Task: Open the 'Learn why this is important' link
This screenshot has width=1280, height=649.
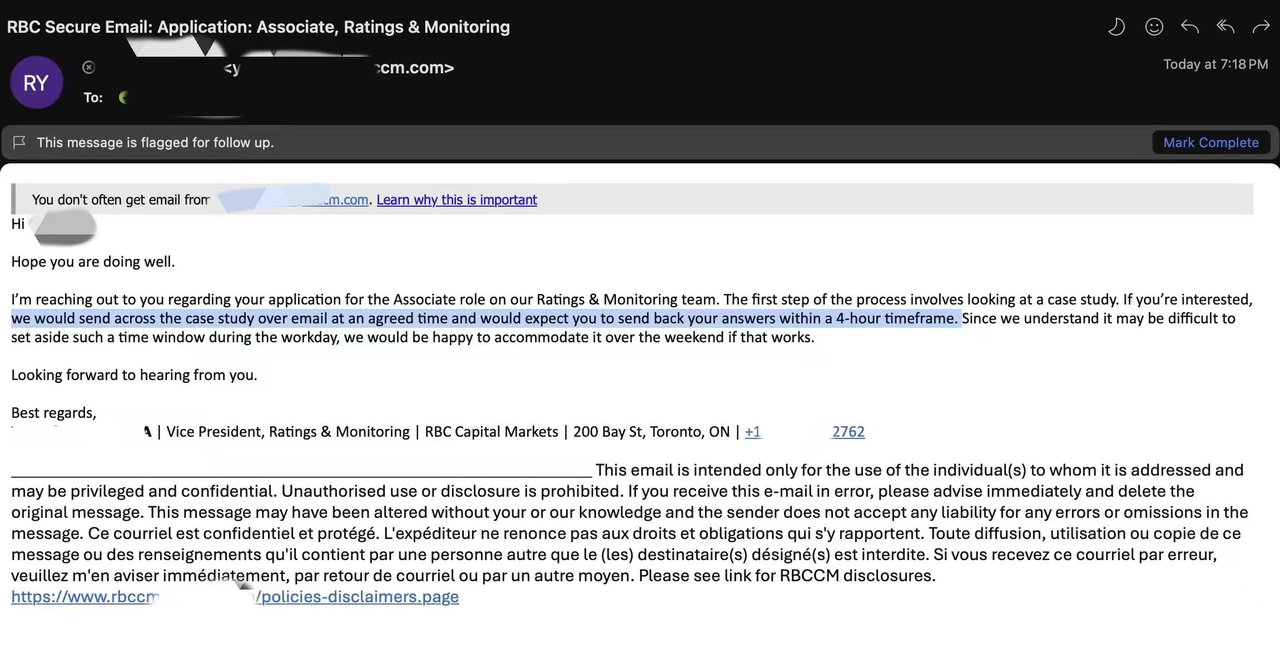Action: (x=456, y=200)
